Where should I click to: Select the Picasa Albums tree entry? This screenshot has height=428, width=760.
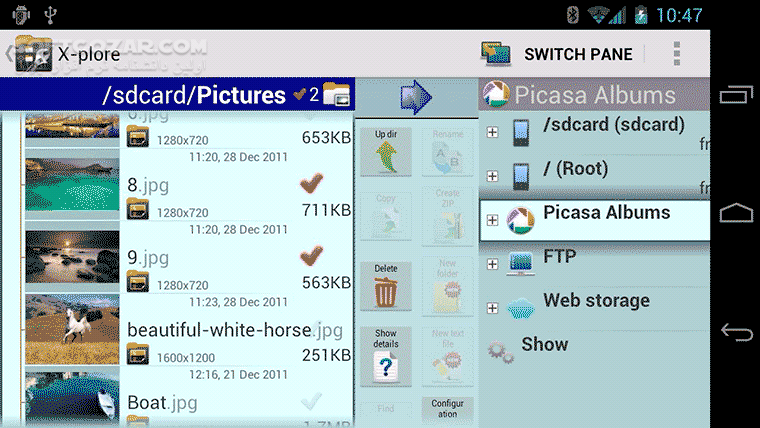[x=595, y=220]
